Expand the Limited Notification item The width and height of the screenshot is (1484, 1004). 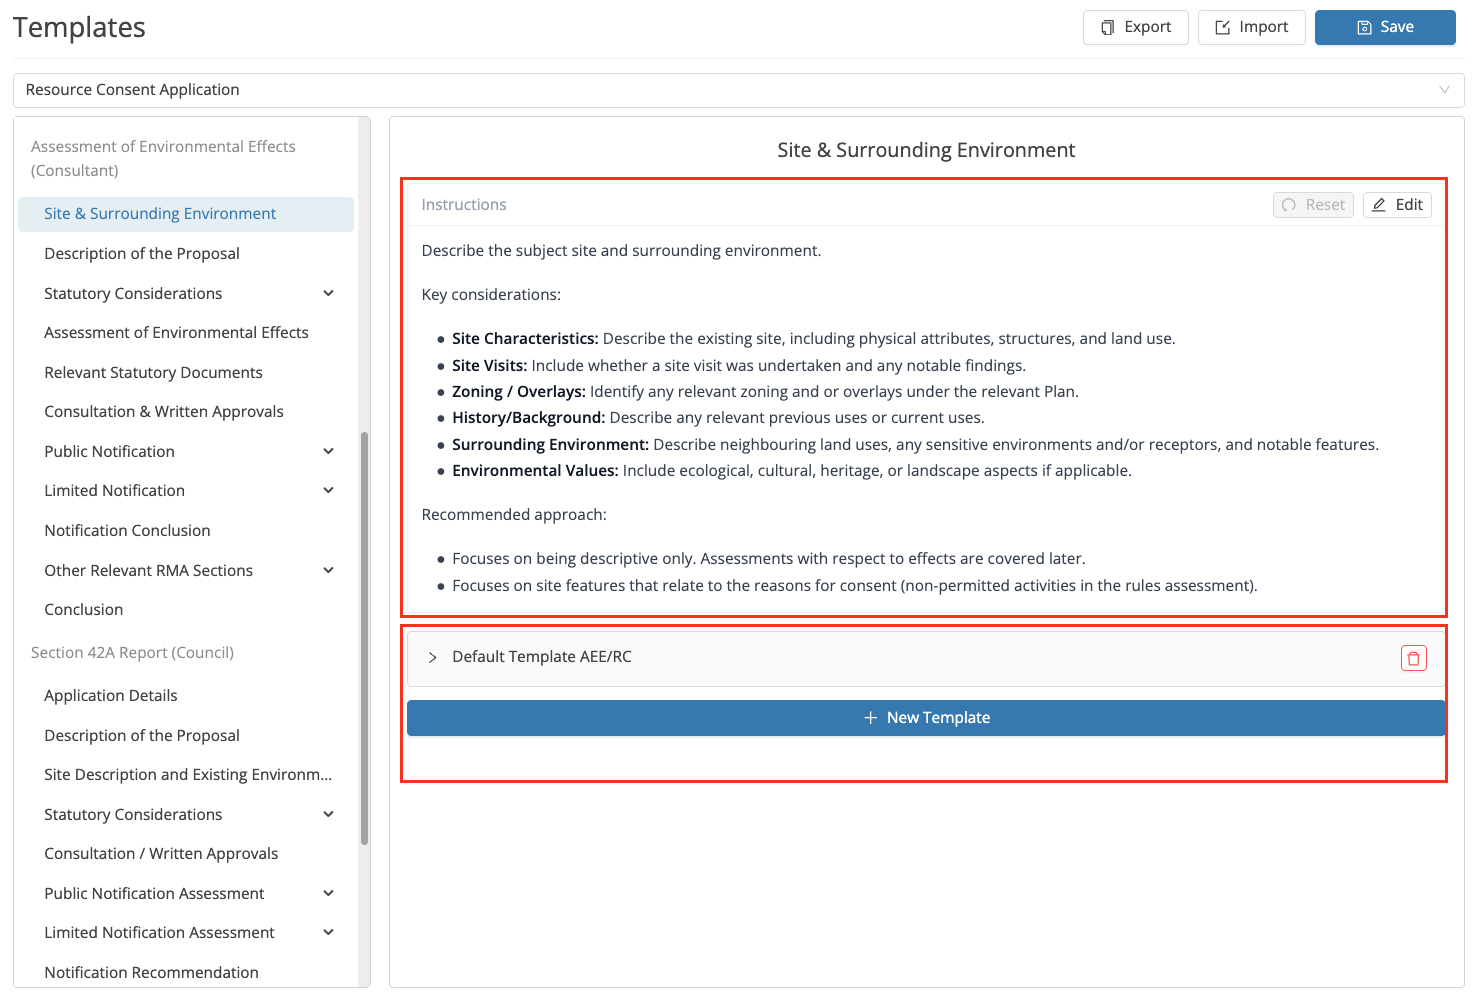[x=329, y=490]
